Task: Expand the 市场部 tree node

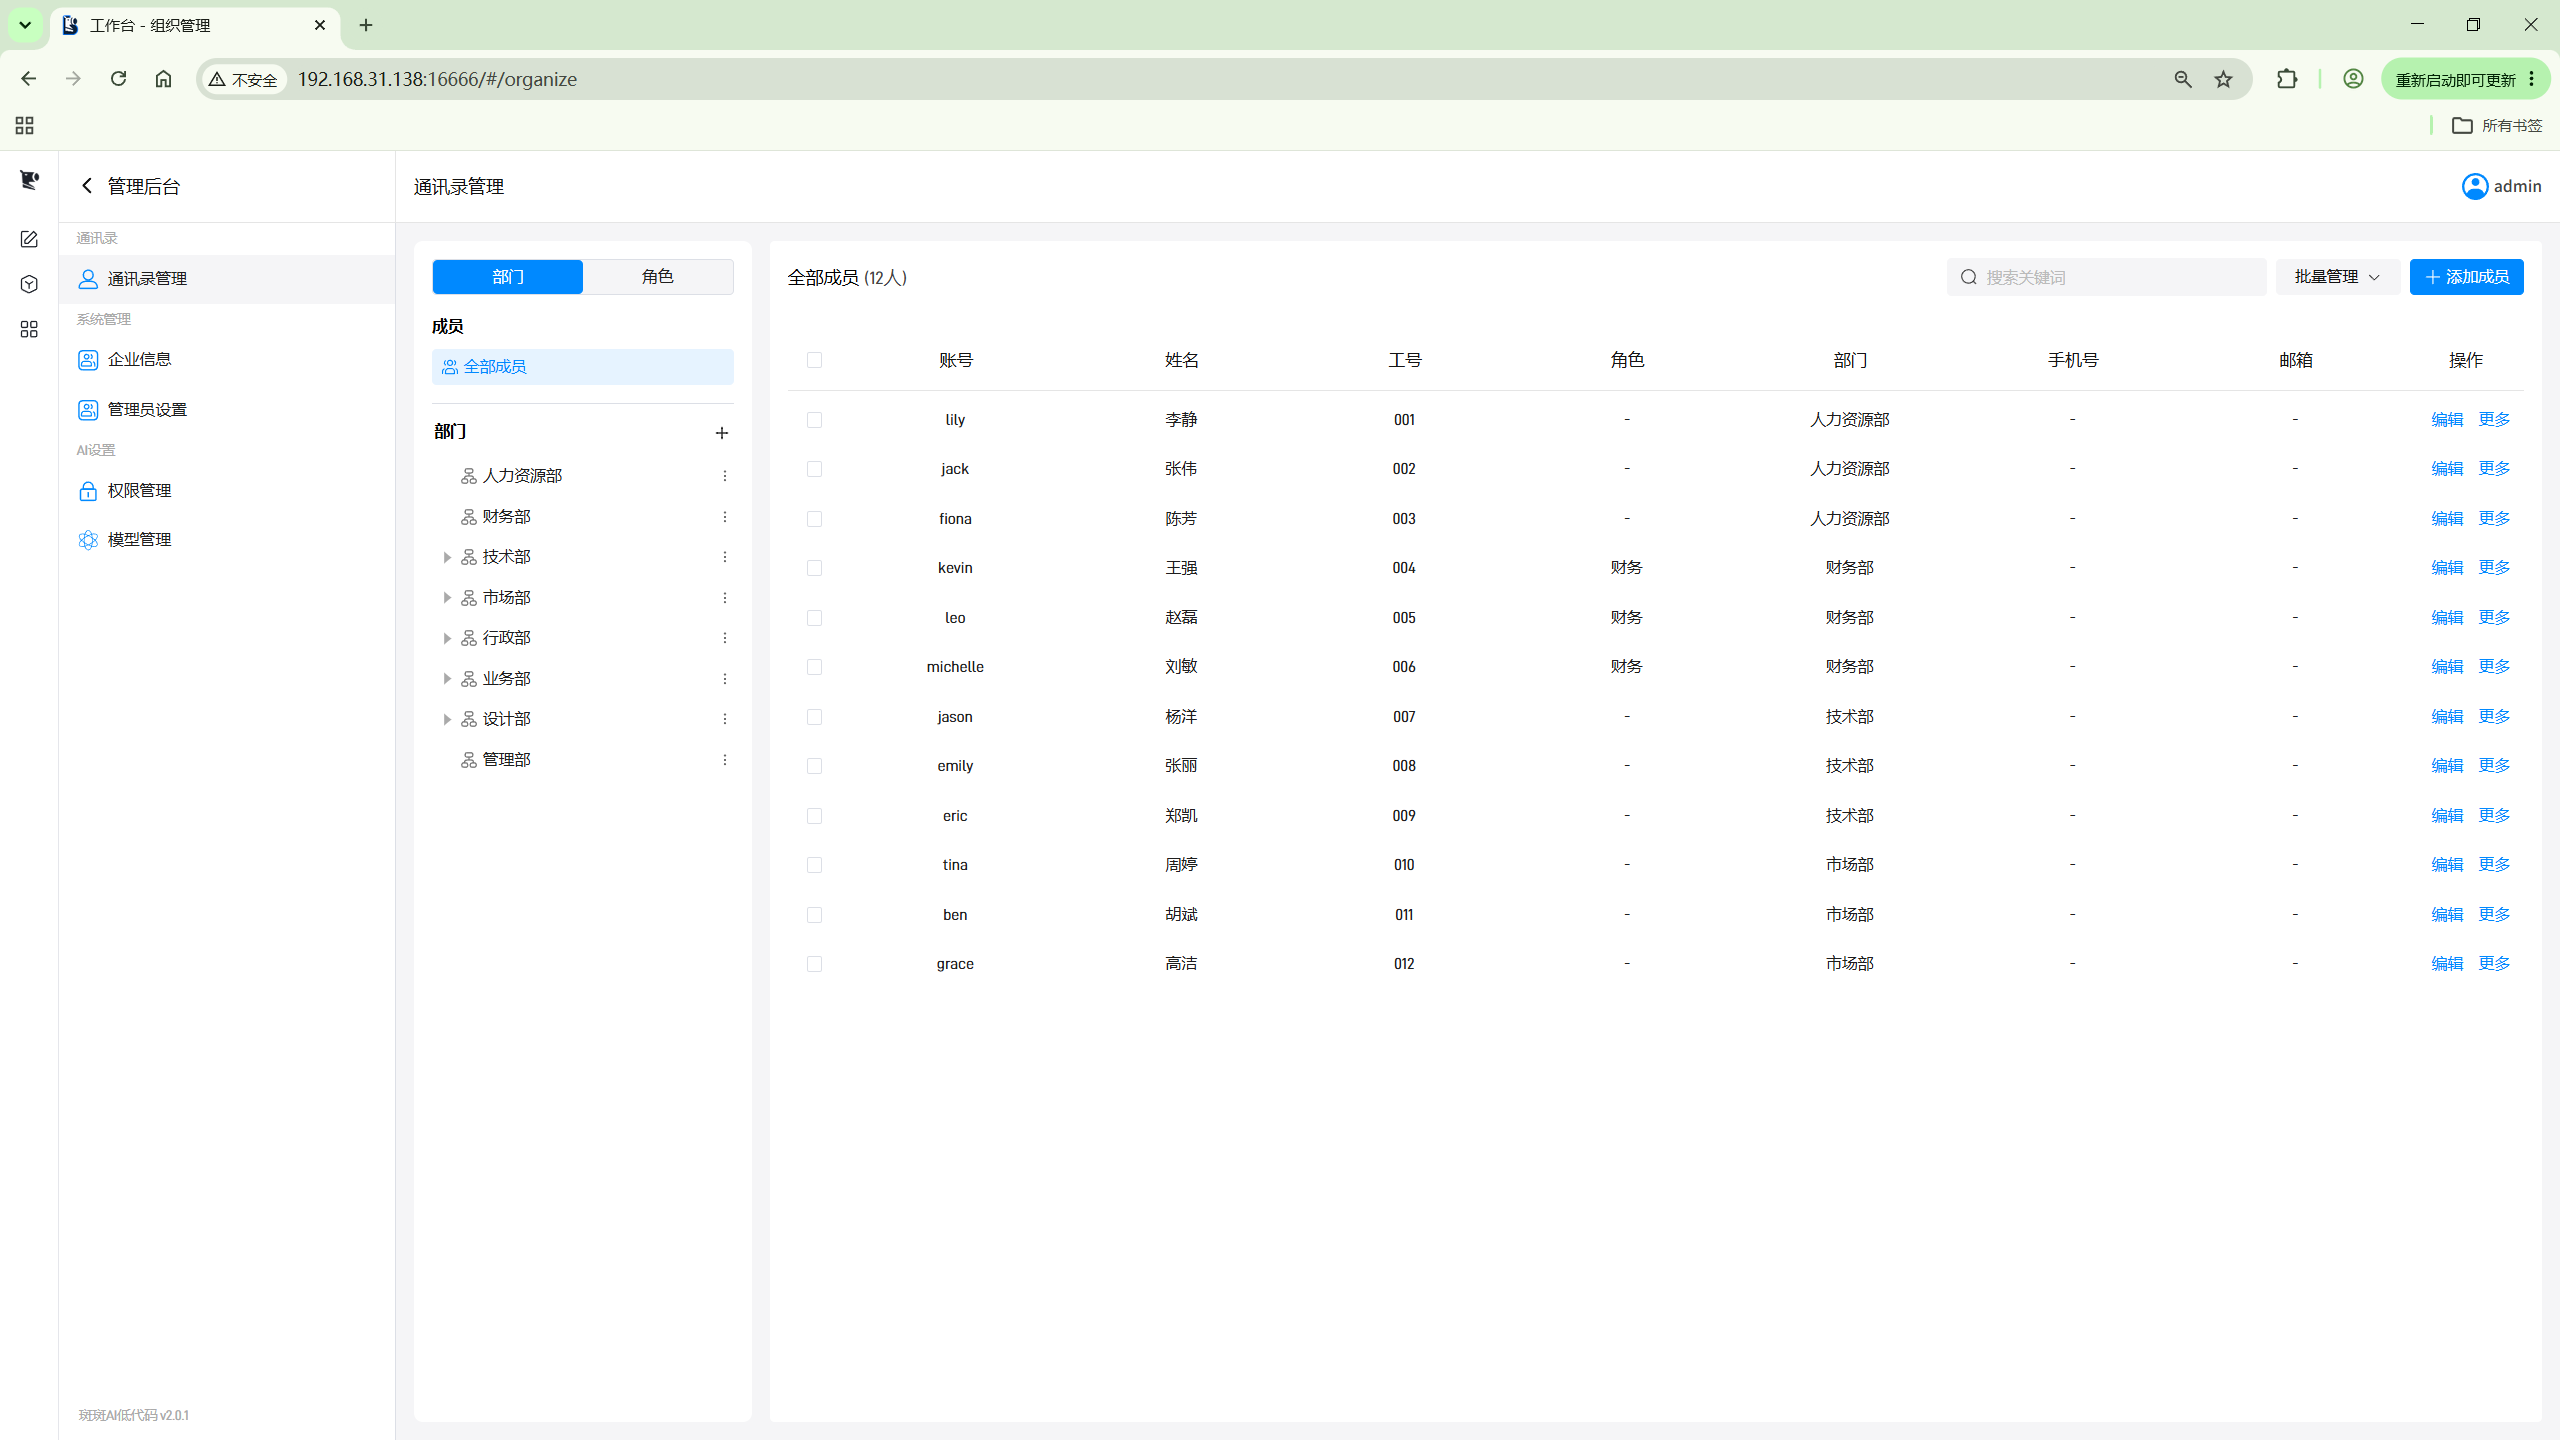Action: coord(447,598)
